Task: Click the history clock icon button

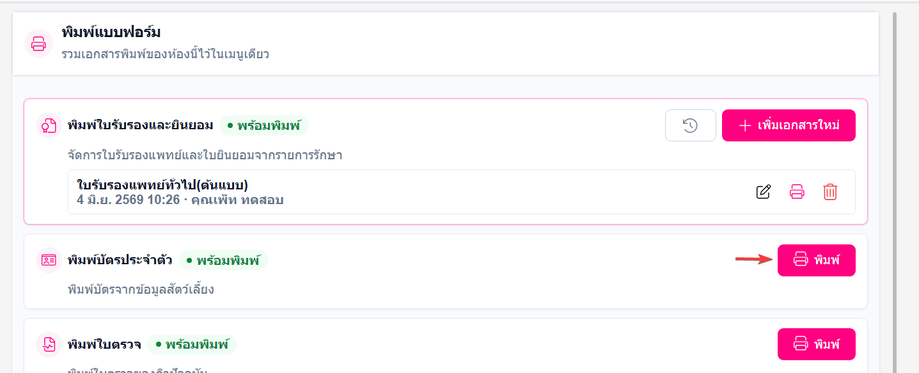Action: tap(690, 126)
